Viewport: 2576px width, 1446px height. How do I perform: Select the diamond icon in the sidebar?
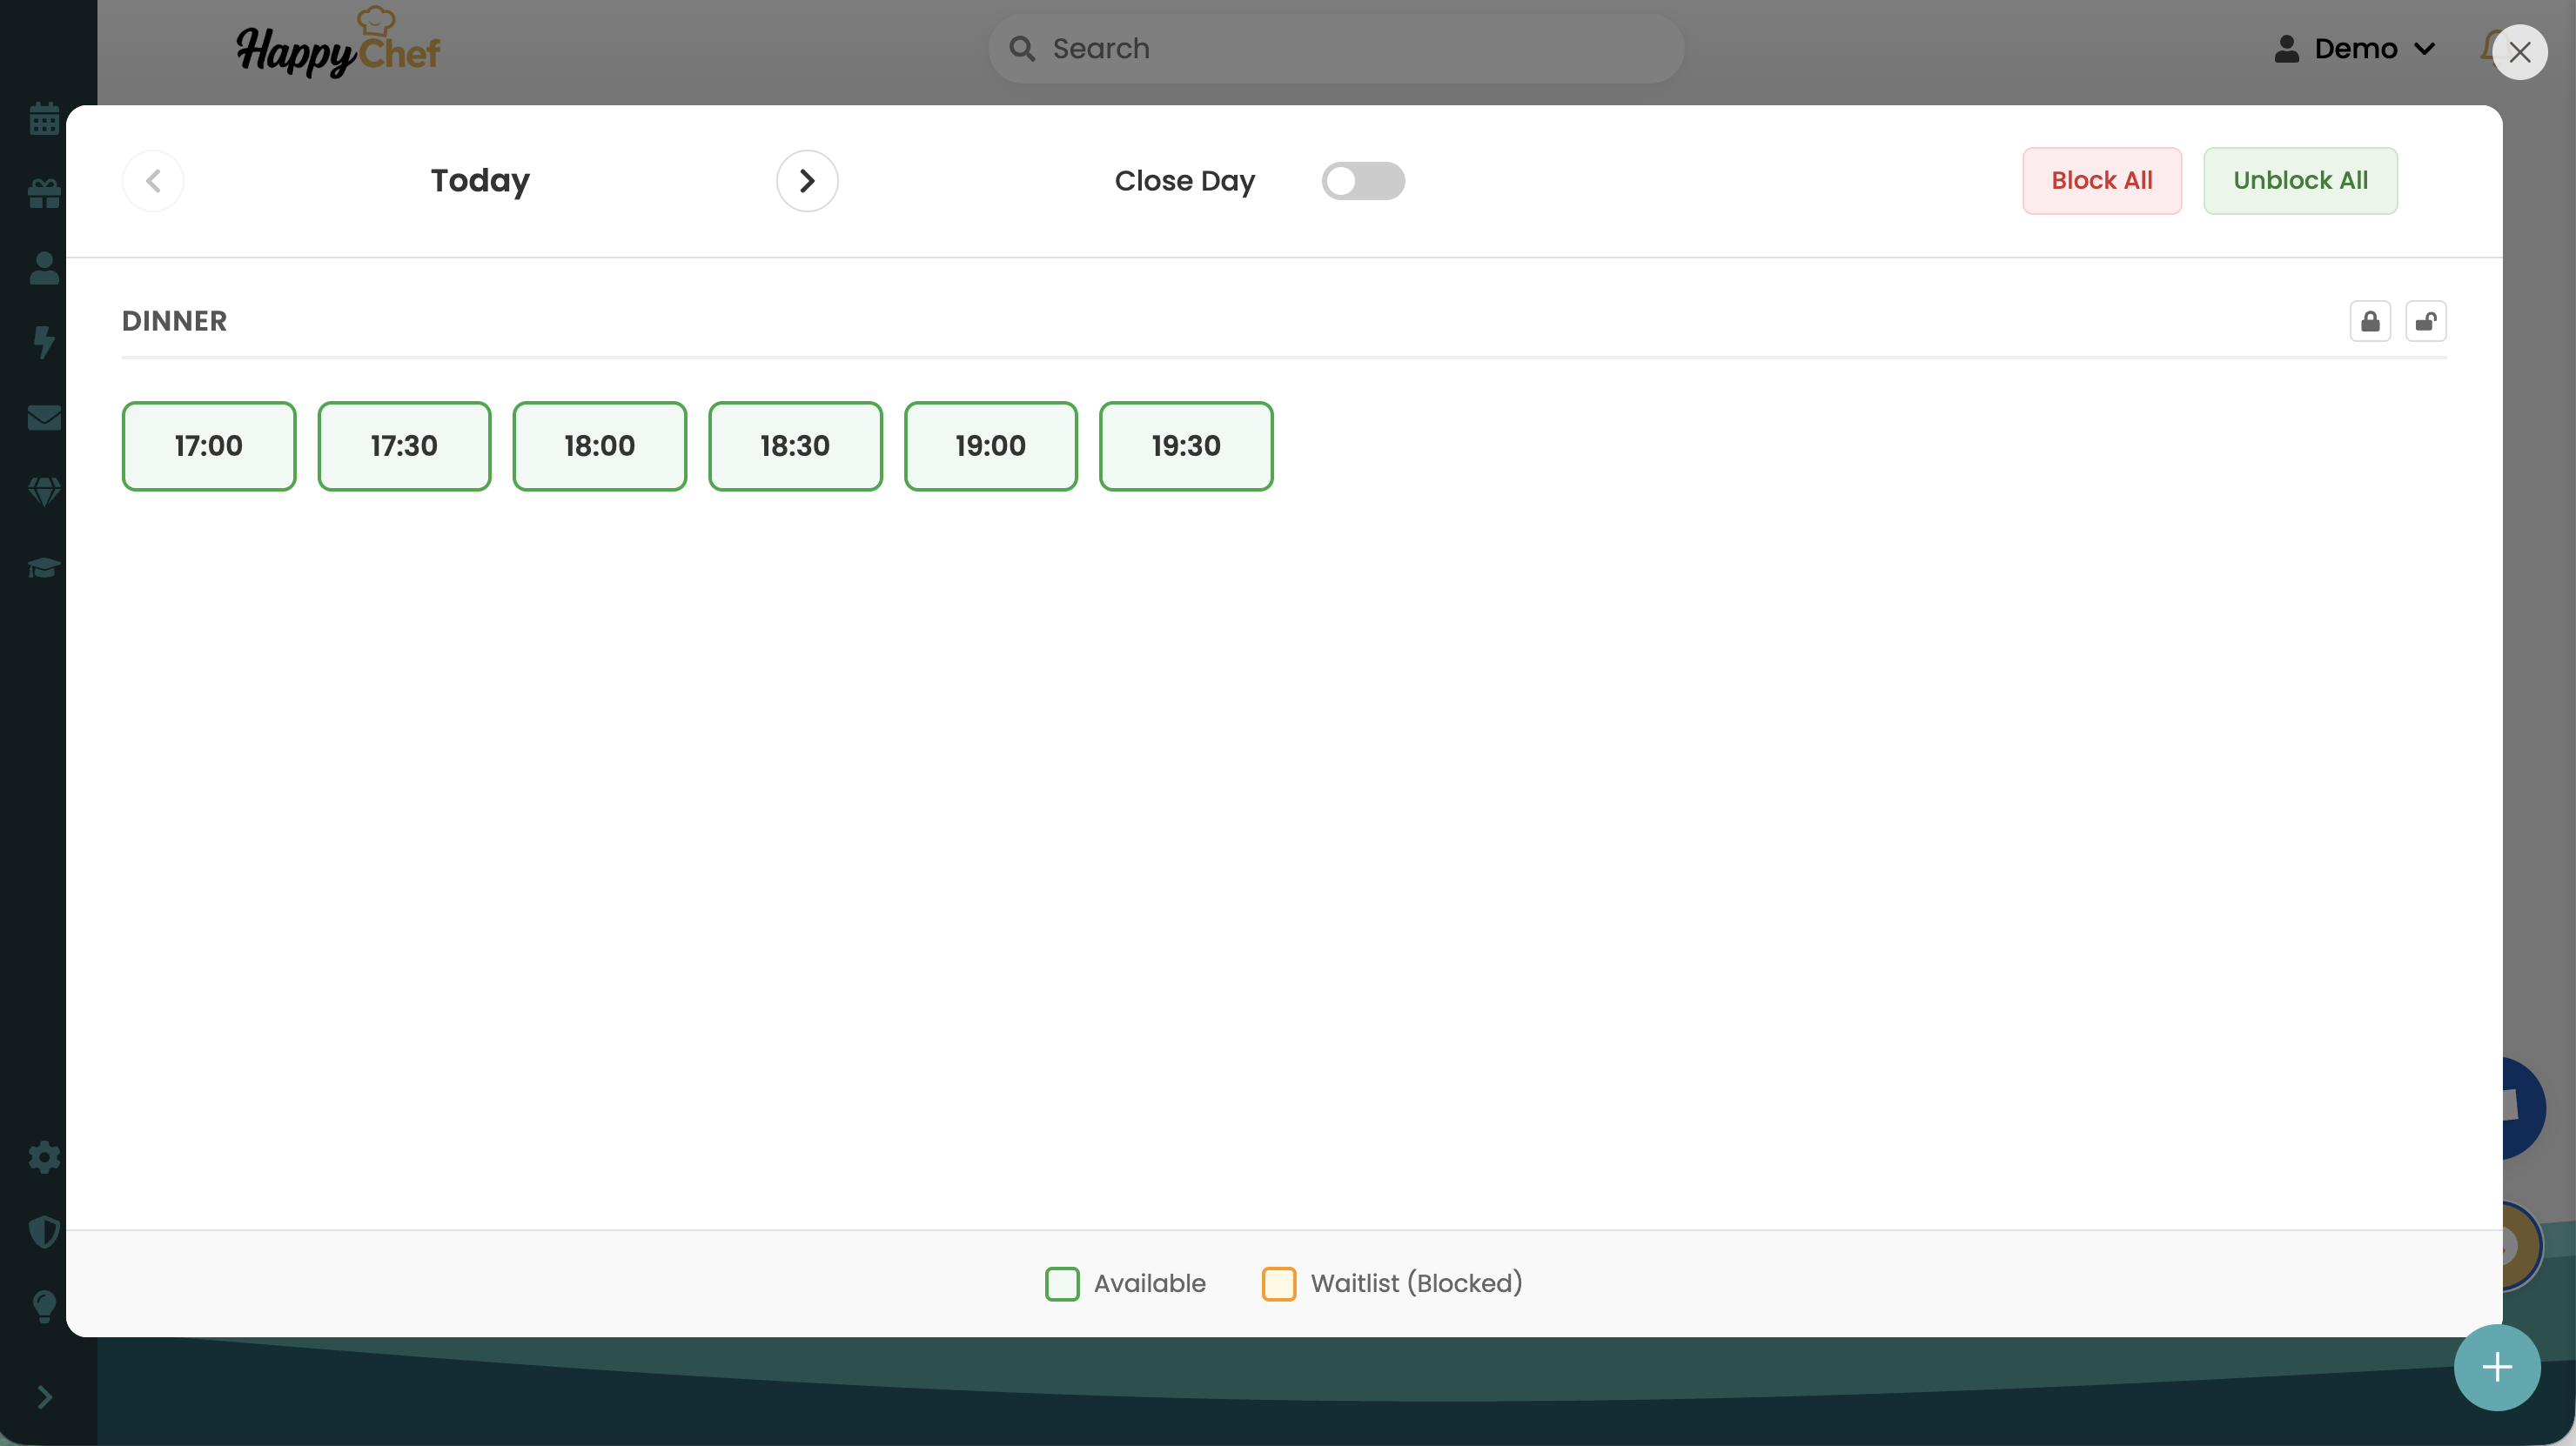pyautogui.click(x=44, y=492)
